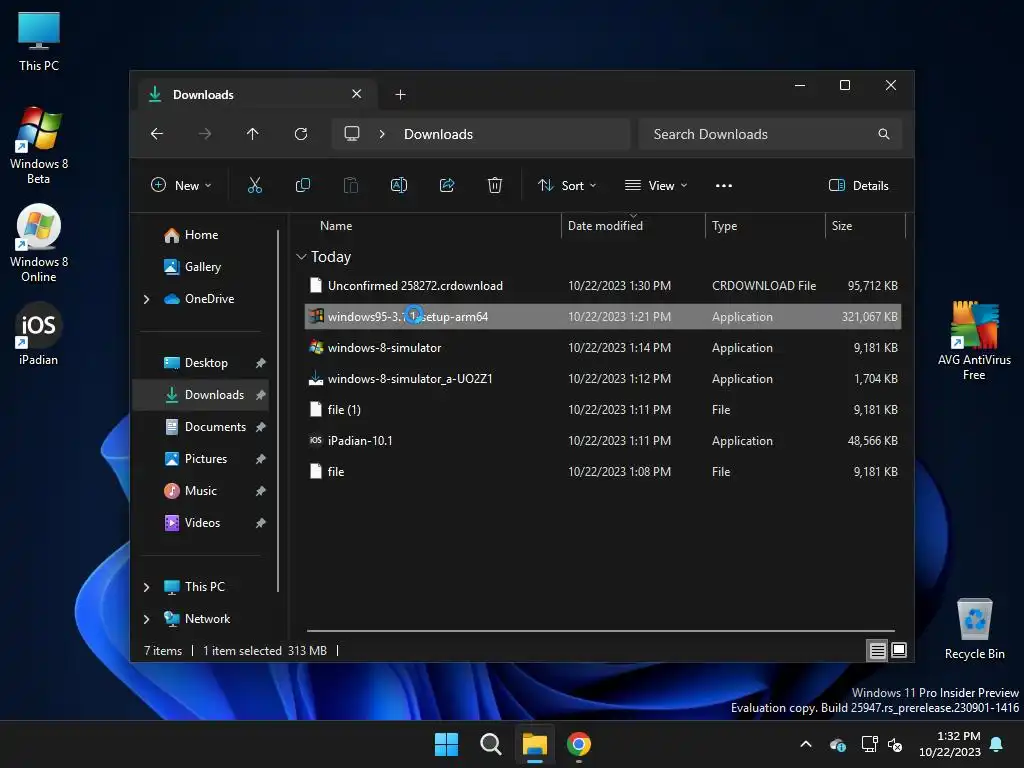Open Desktop in navigation pane

(x=203, y=363)
